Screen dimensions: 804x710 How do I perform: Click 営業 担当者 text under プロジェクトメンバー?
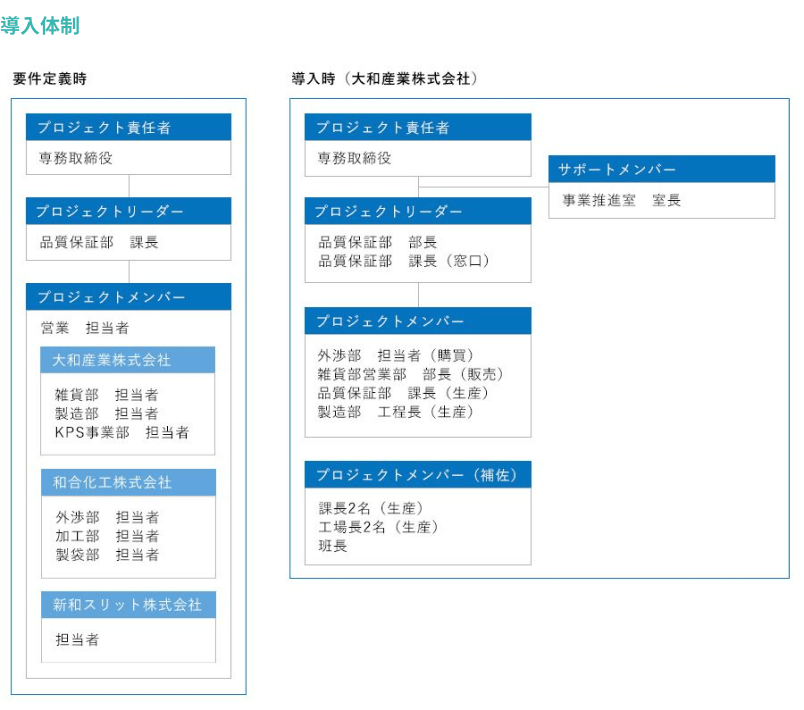[85, 327]
